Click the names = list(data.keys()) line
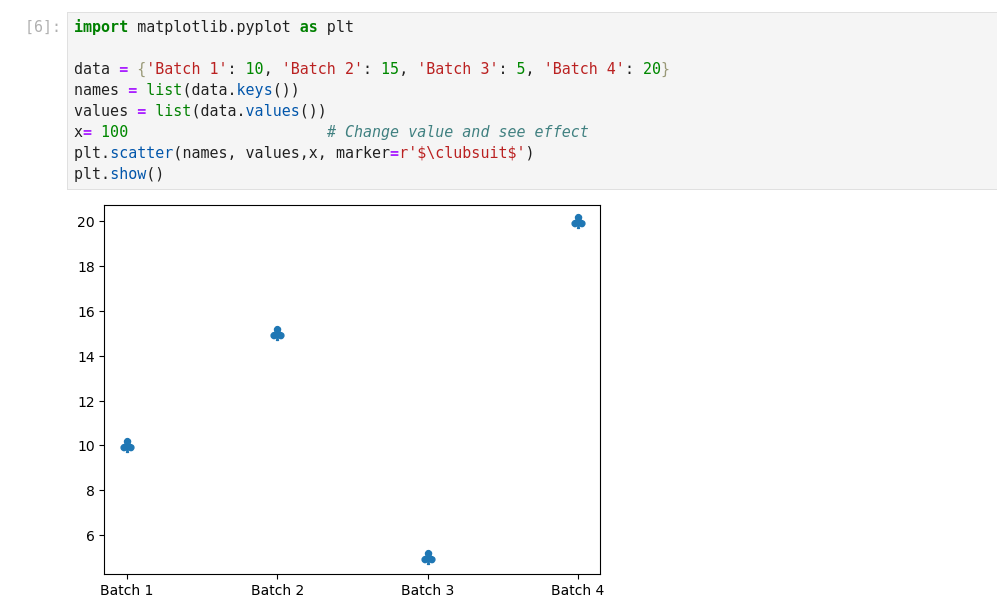The width and height of the screenshot is (997, 603). click(186, 90)
